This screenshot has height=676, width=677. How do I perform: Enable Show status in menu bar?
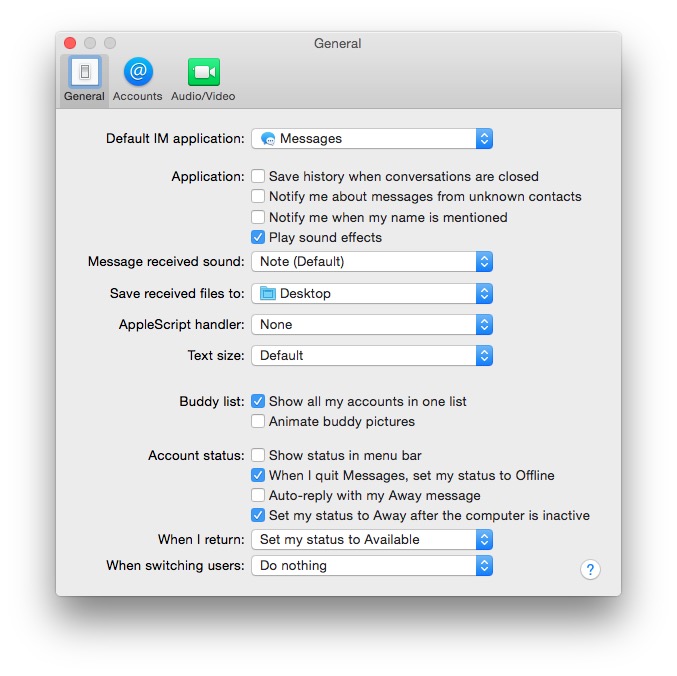258,455
